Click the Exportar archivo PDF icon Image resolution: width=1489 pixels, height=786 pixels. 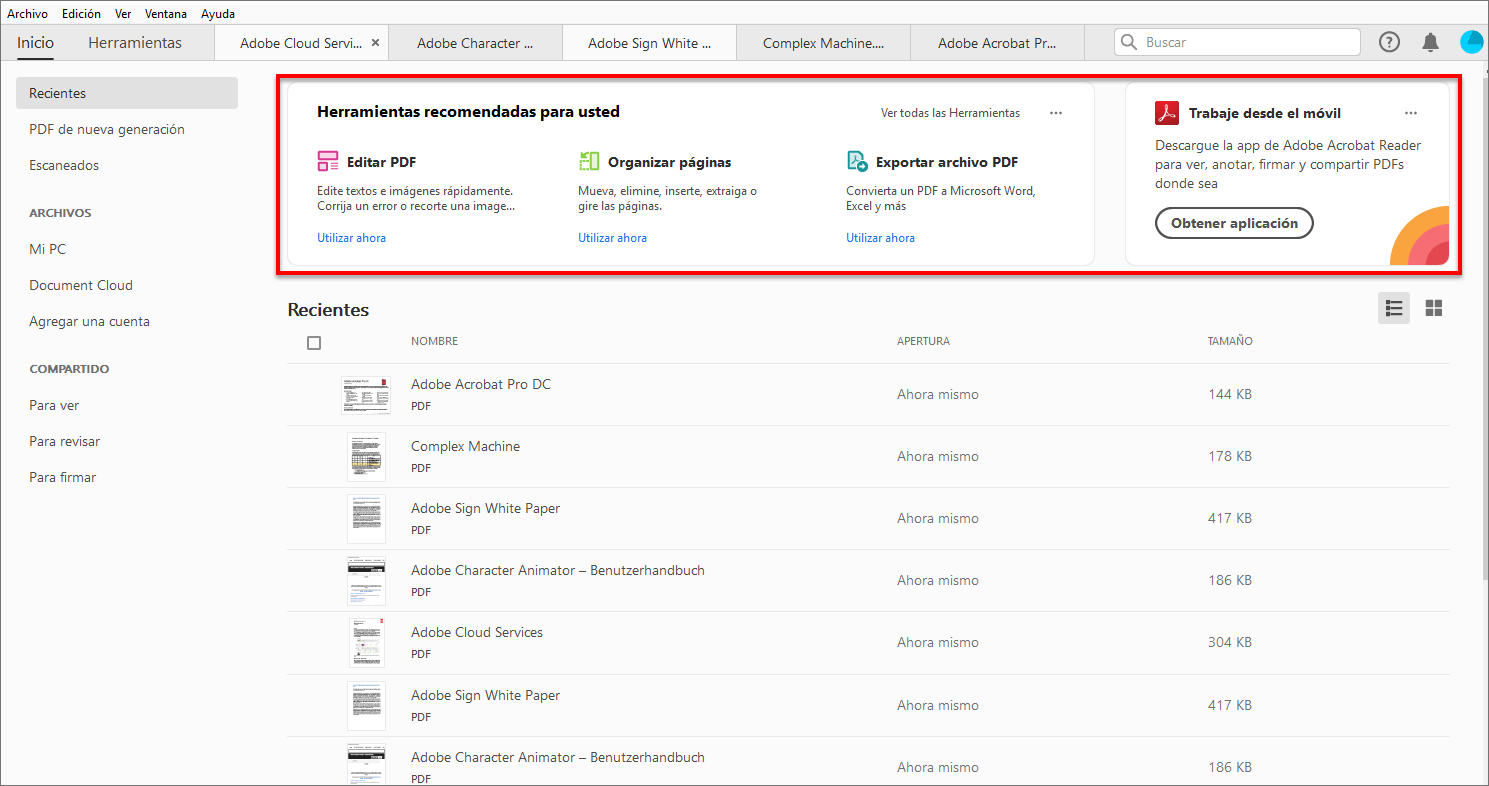[x=857, y=162]
